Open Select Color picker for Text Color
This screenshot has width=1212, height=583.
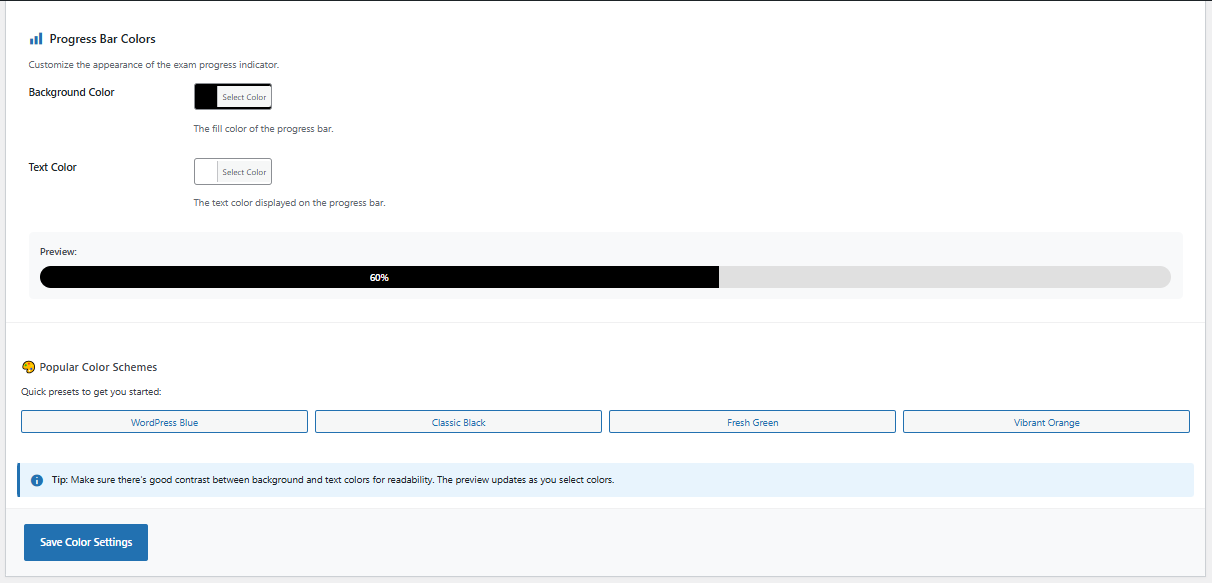pos(244,172)
